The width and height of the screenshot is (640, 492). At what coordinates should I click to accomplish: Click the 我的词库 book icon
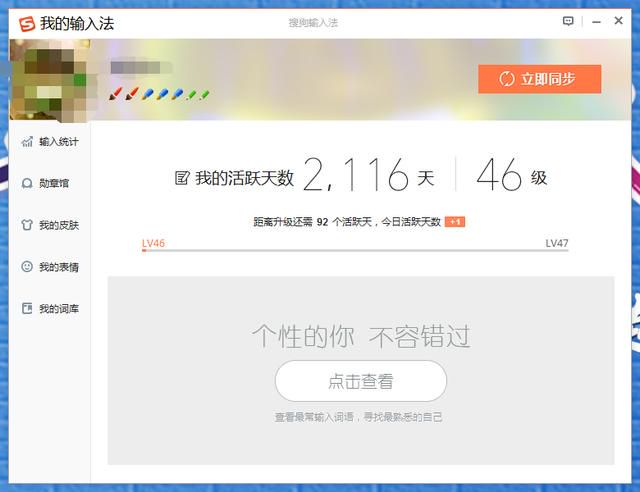pyautogui.click(x=27, y=308)
